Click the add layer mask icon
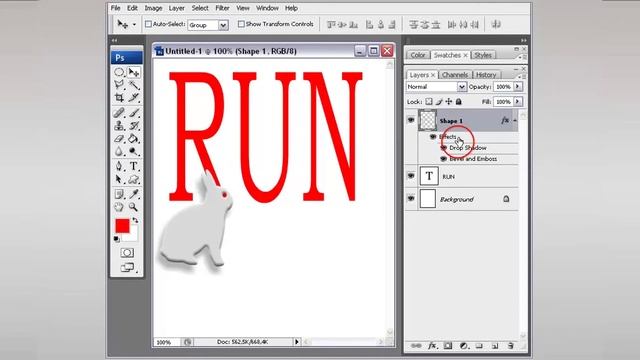Image resolution: width=640 pixels, height=360 pixels. [448, 346]
